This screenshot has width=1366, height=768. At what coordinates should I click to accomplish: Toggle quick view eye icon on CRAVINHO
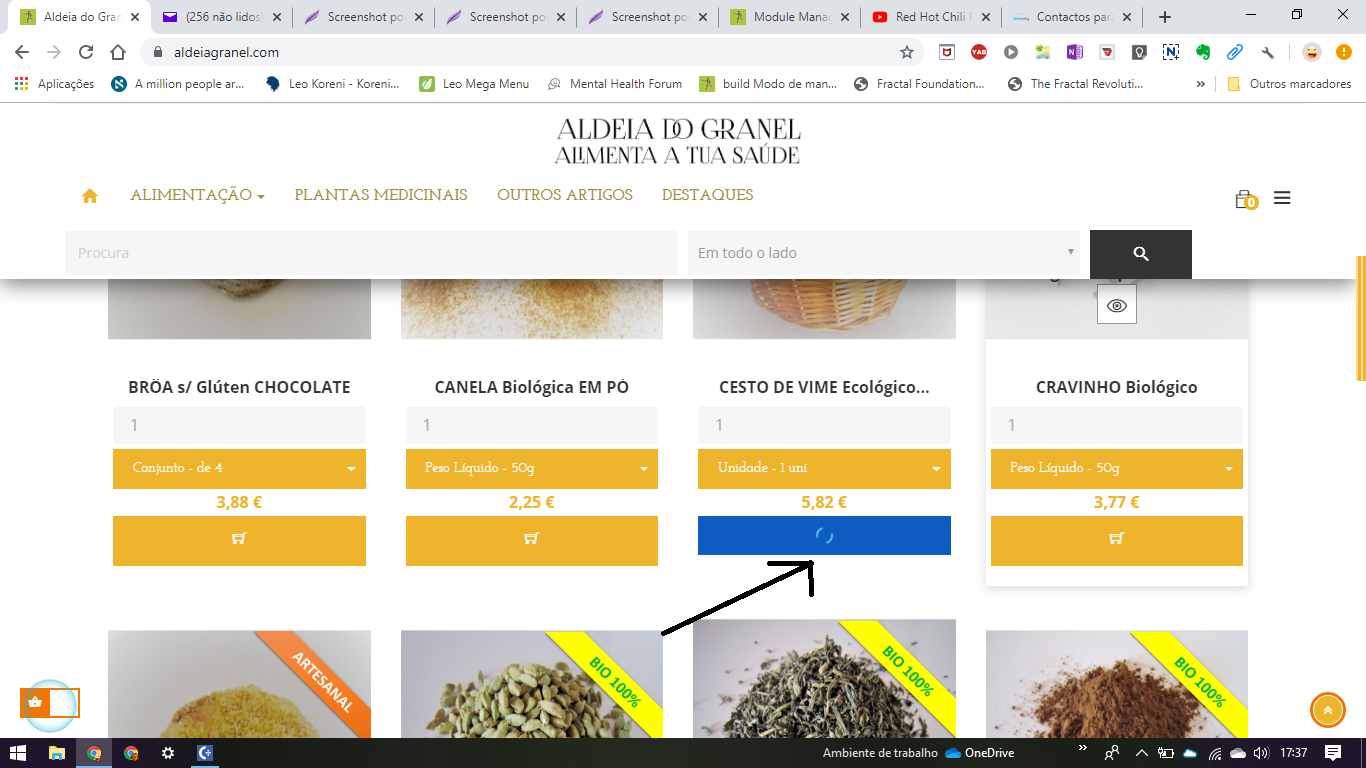click(x=1117, y=305)
